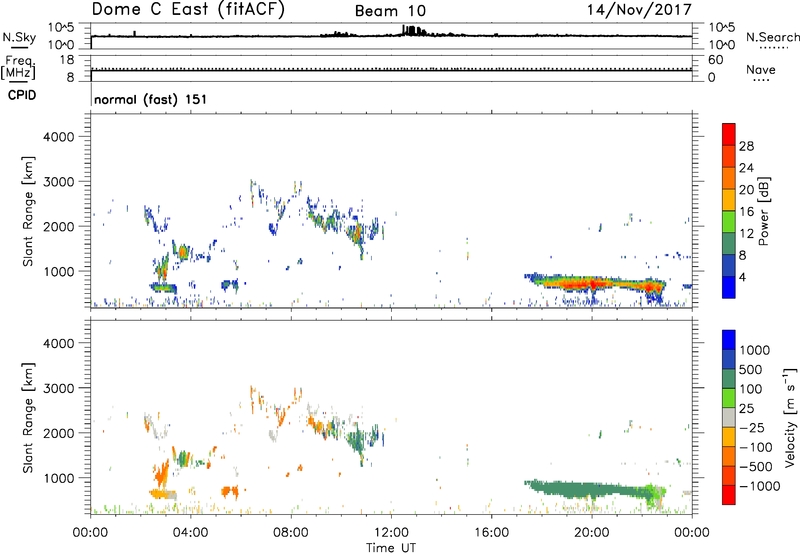Click the blue segment of power colorbar
The image size is (800, 554).
click(729, 287)
